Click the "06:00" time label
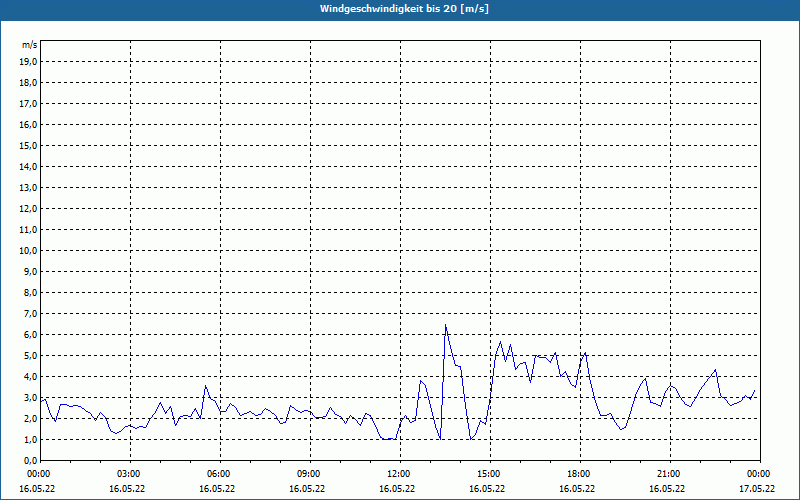Image resolution: width=800 pixels, height=500 pixels. pyautogui.click(x=220, y=474)
